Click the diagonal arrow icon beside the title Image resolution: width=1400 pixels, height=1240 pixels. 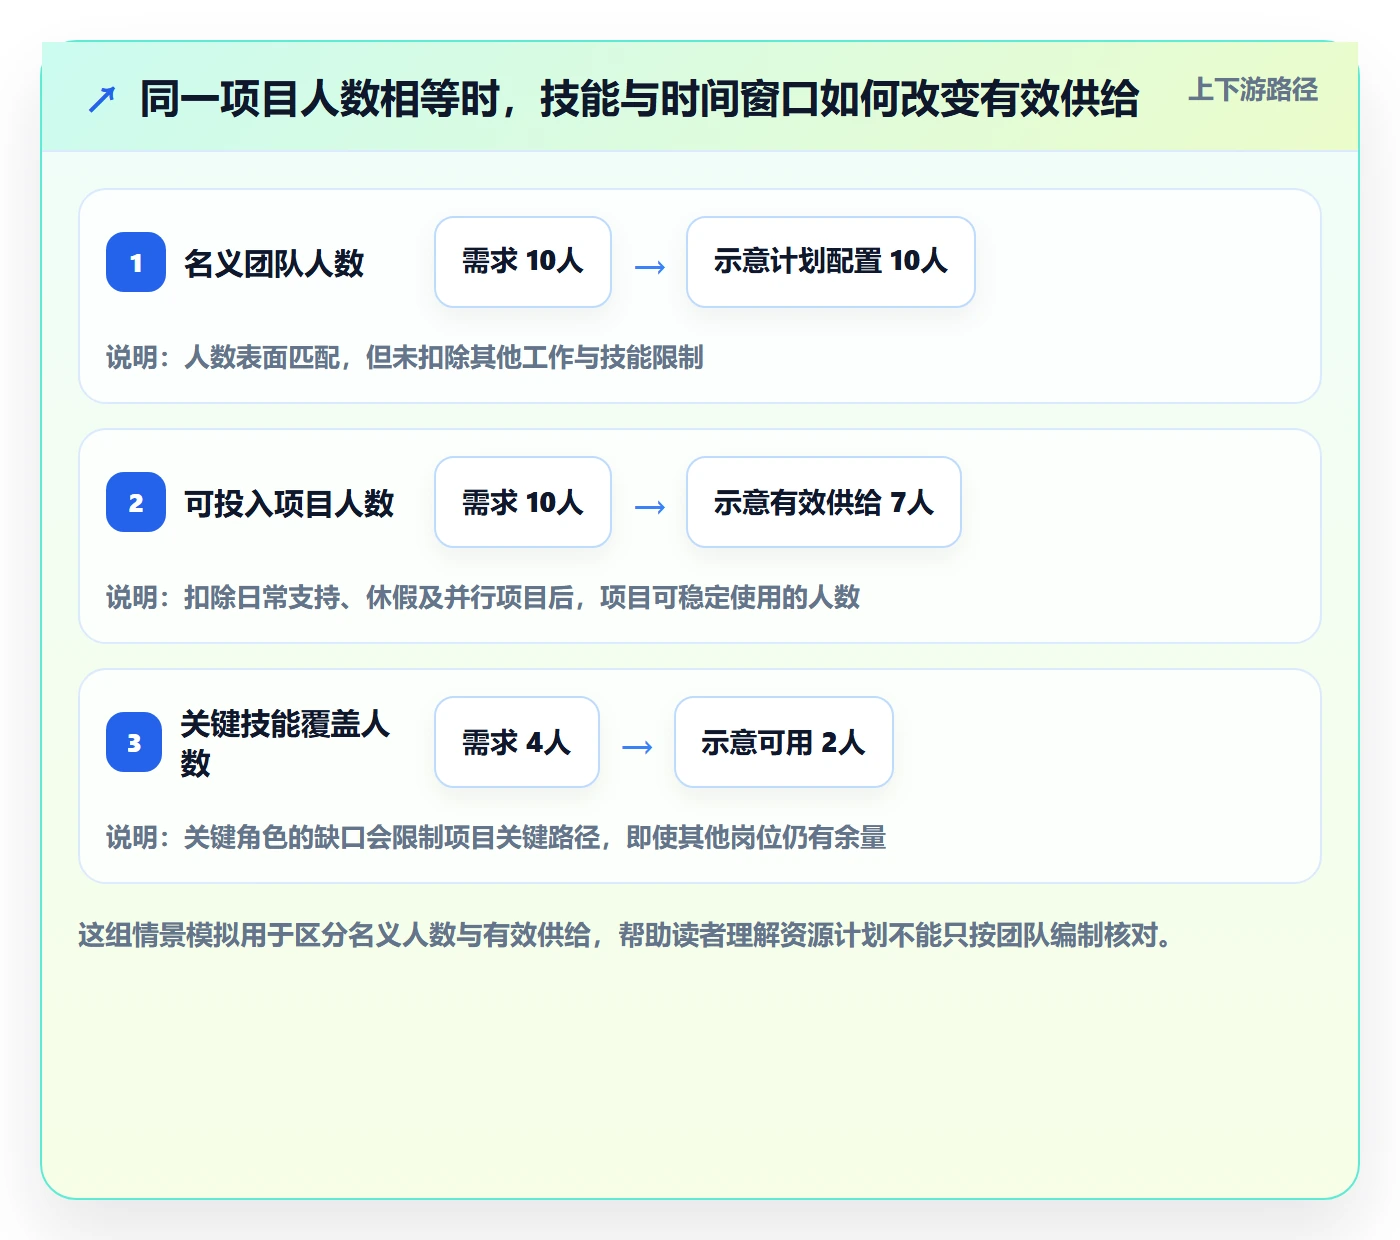pyautogui.click(x=102, y=100)
